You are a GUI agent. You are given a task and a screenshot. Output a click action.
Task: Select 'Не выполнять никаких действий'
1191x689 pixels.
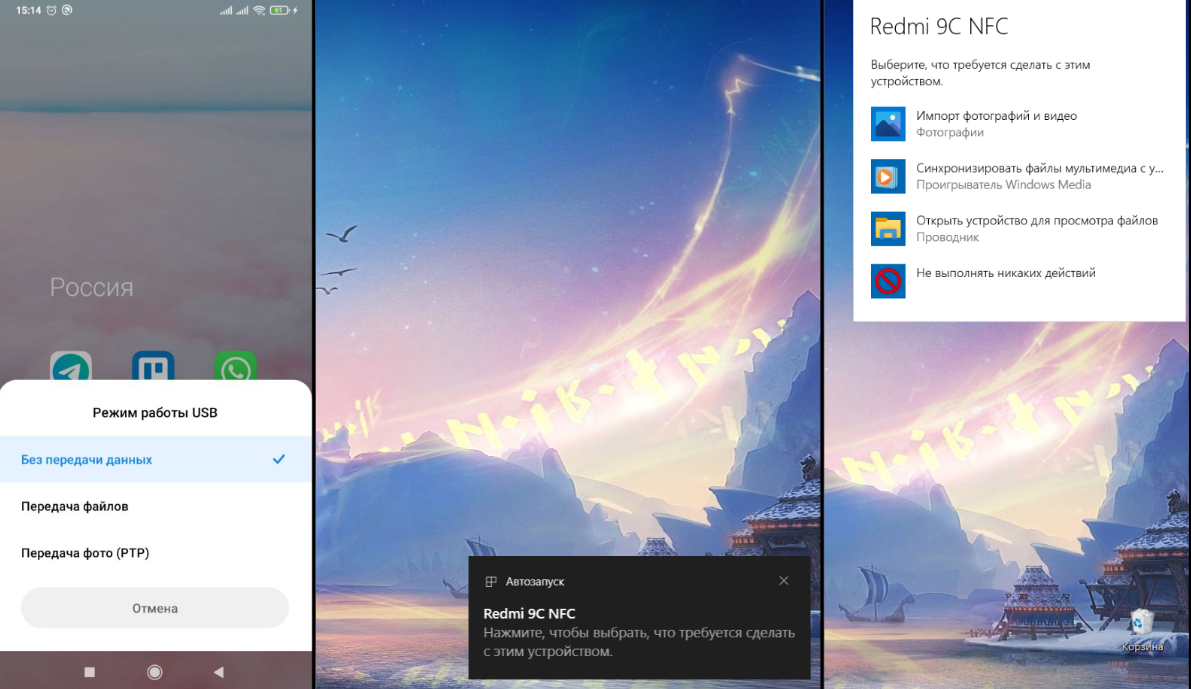(1018, 281)
